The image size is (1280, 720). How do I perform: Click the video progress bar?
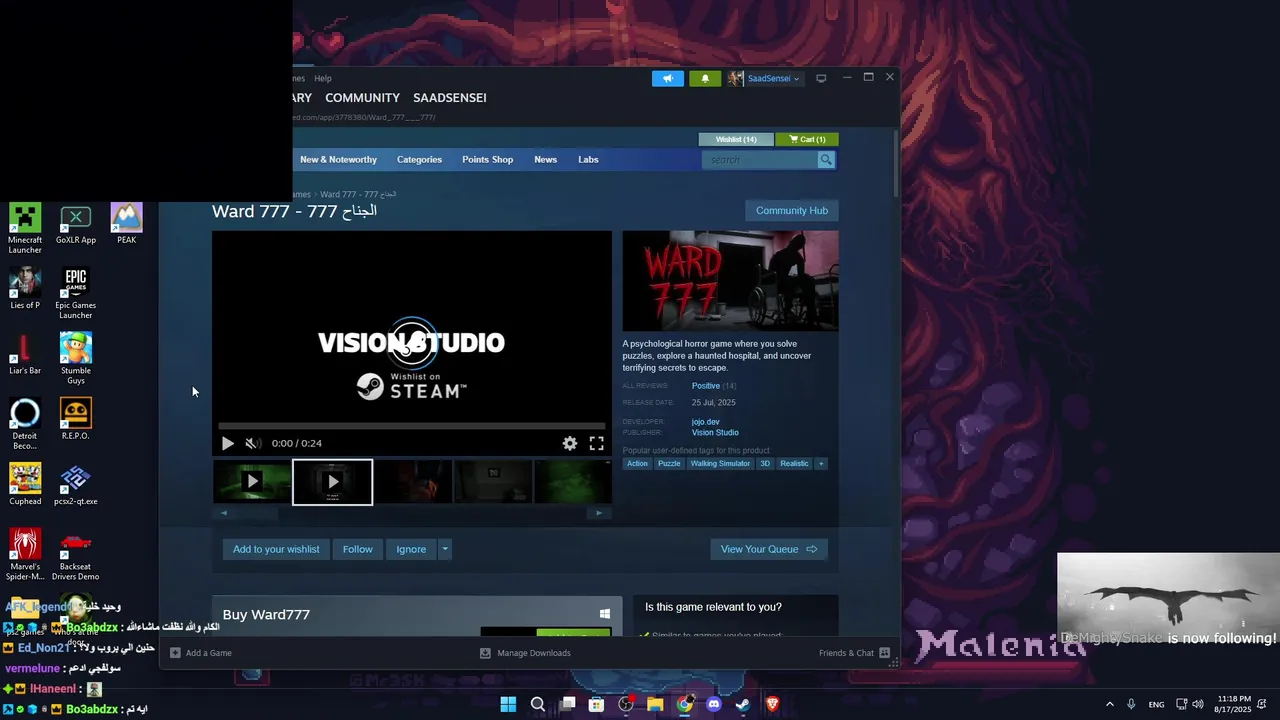411,426
